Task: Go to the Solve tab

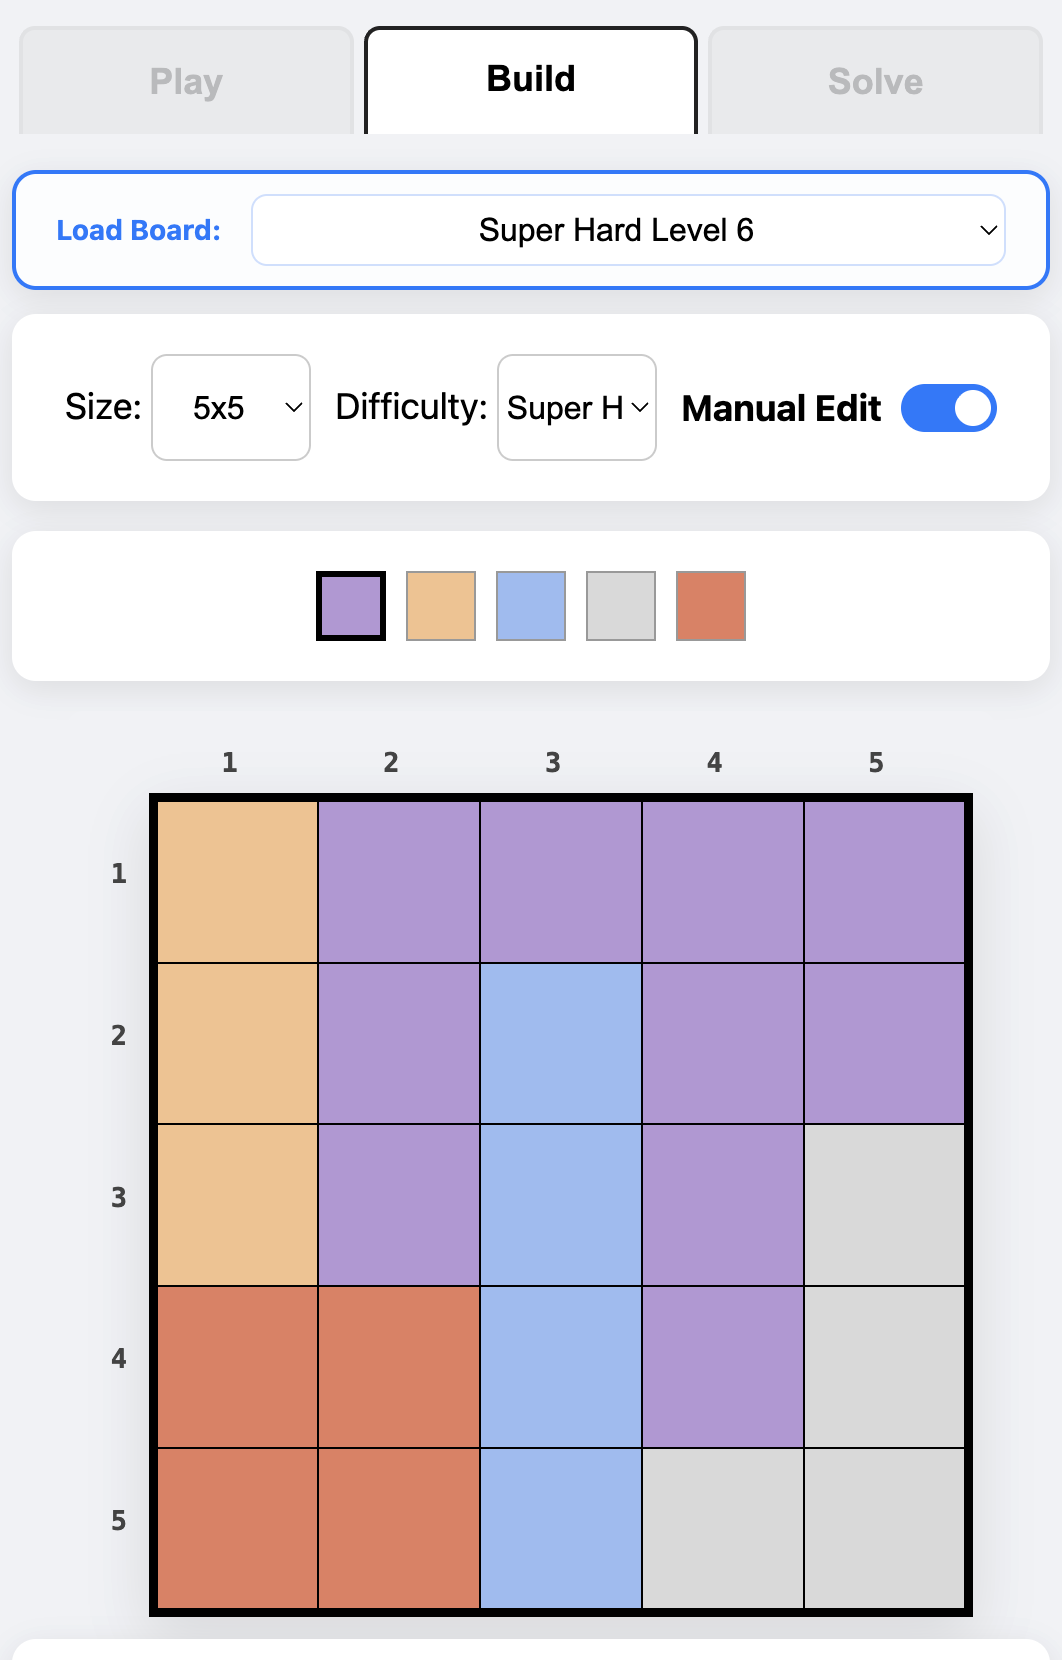Action: coord(875,81)
